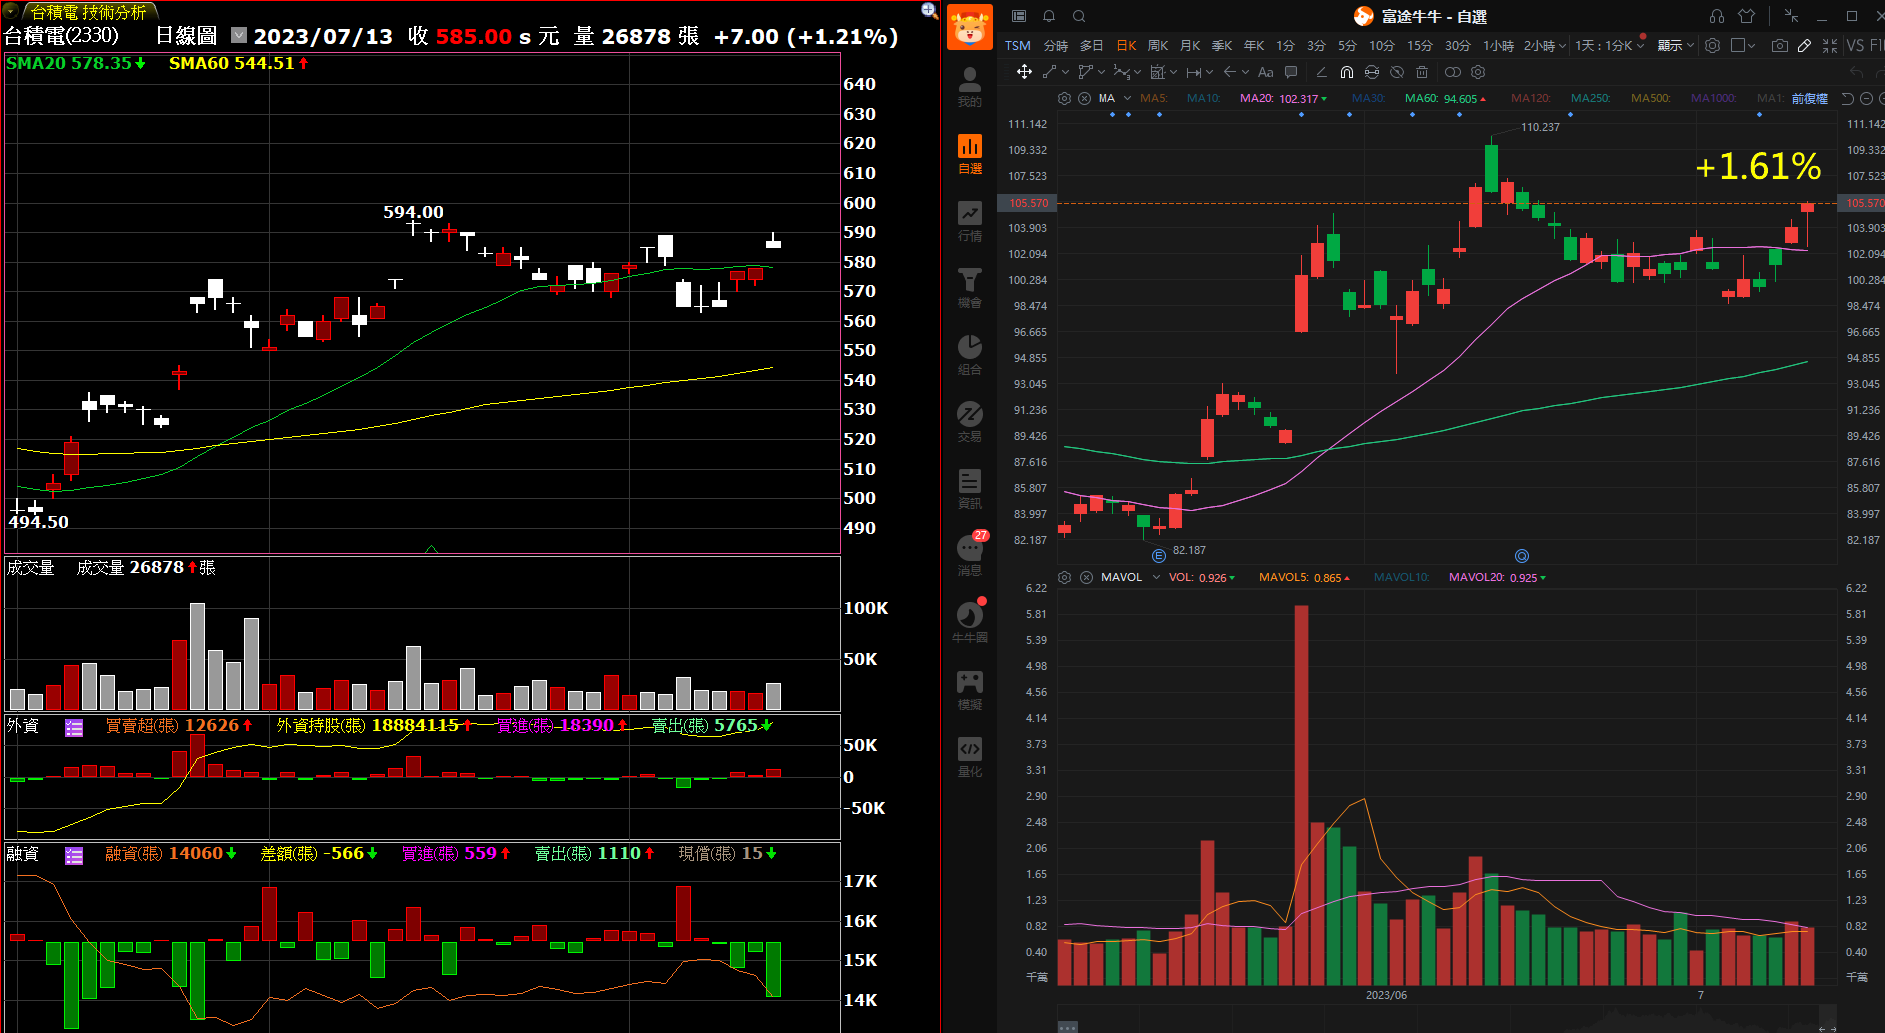The image size is (1885, 1033).
Task: Open the 組合 portfolio sidebar icon
Action: (970, 356)
